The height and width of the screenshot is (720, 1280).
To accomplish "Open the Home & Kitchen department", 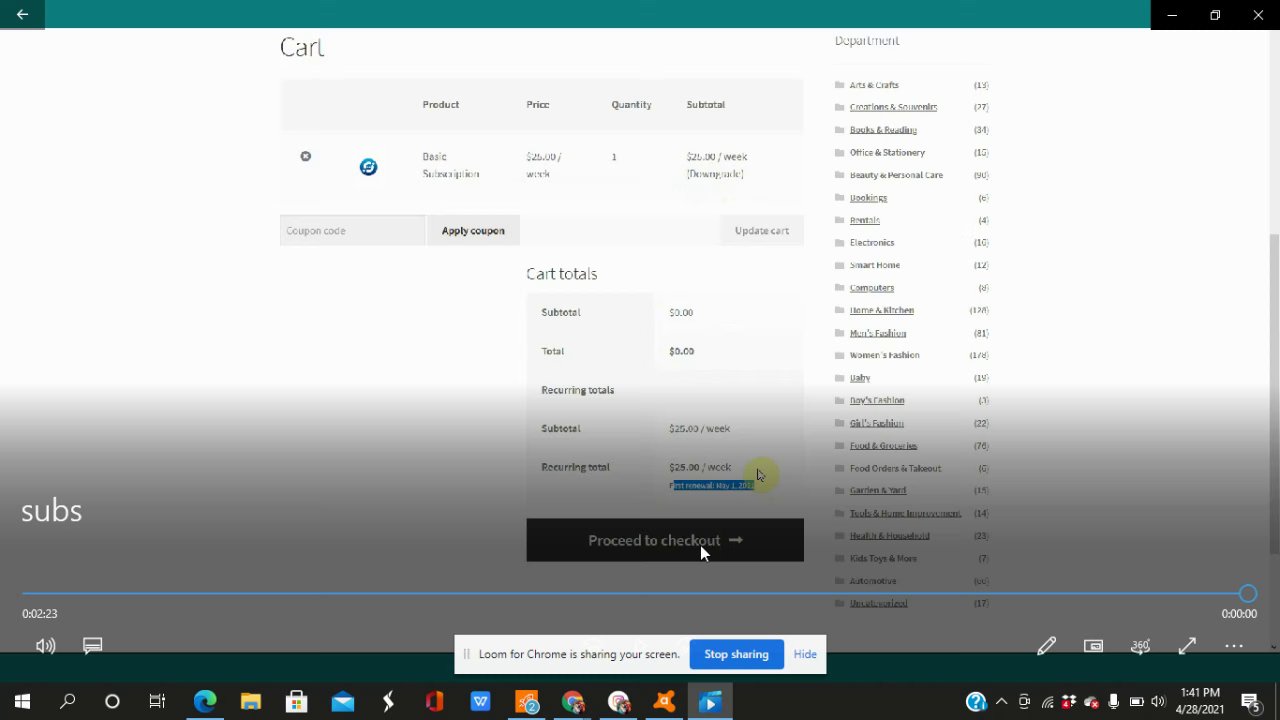I will [882, 310].
